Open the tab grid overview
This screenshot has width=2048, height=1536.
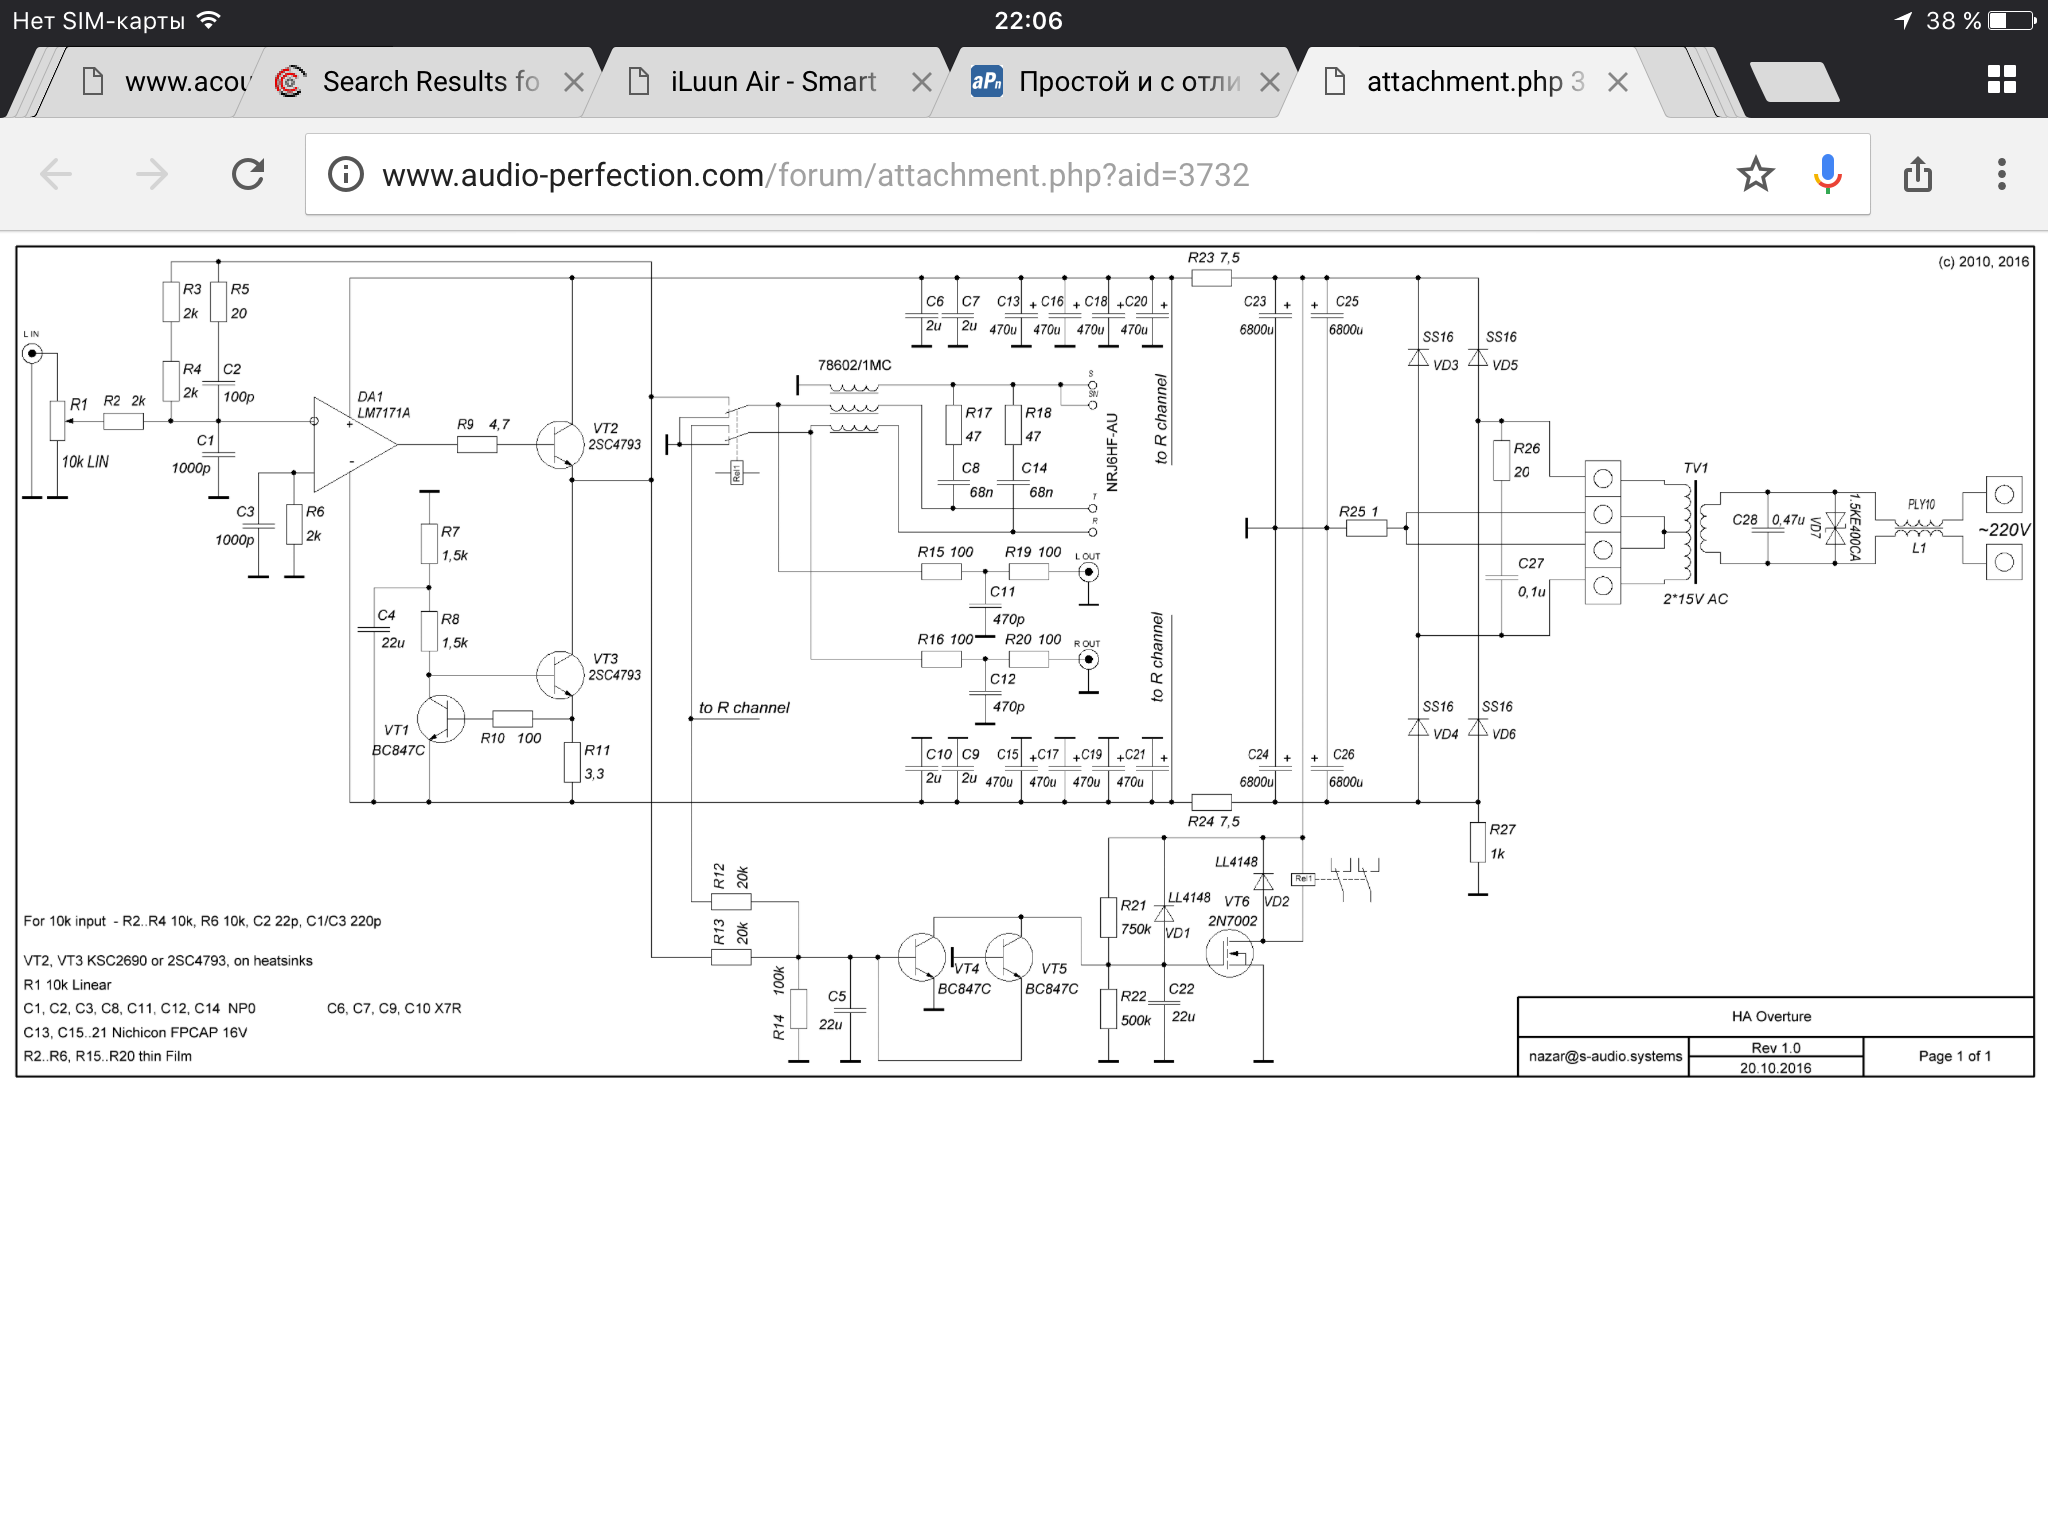click(2001, 80)
